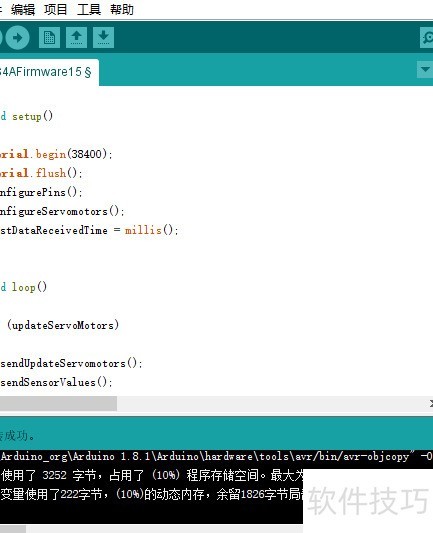Click the millis() call in setup
Image resolution: width=433 pixels, height=533 pixels.
151,230
